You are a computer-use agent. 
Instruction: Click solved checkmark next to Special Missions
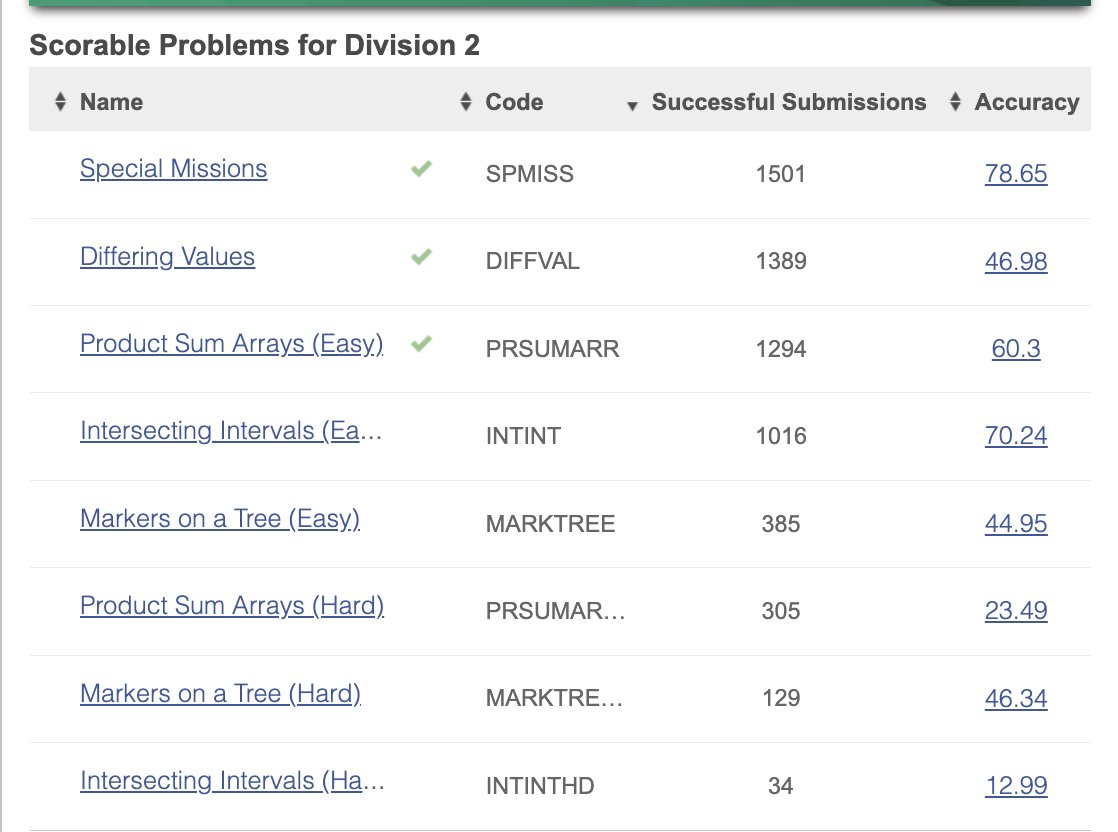click(421, 169)
